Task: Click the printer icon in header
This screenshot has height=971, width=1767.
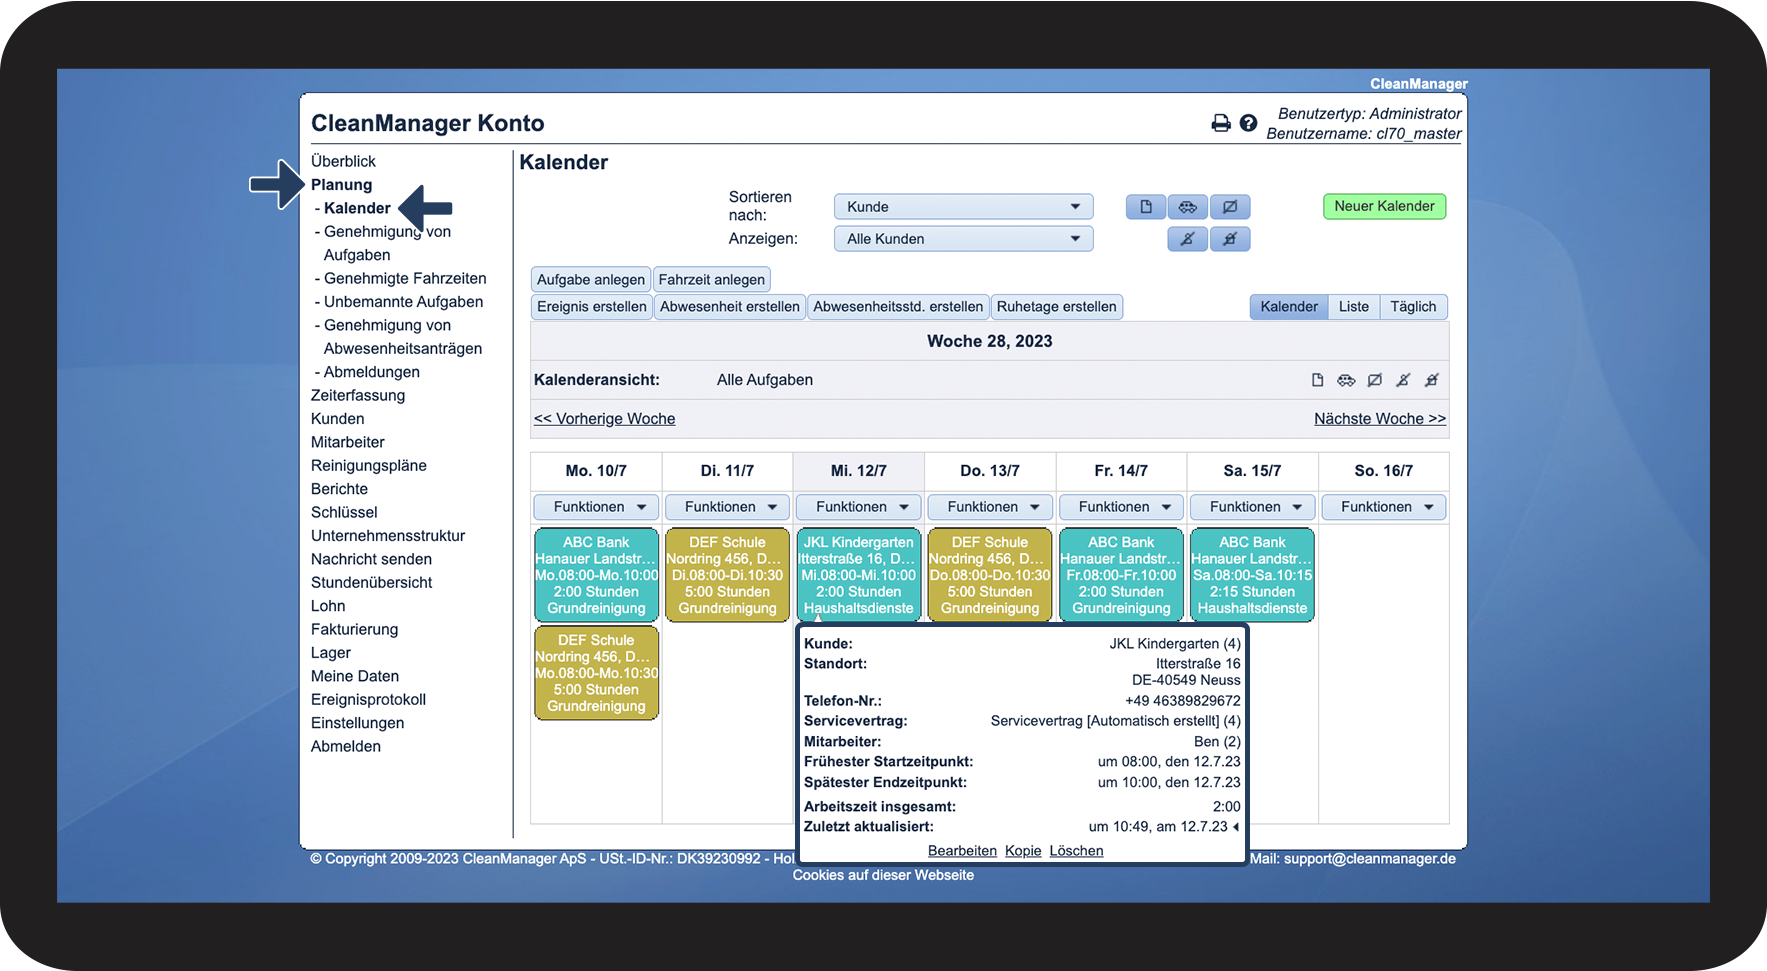Action: [x=1220, y=123]
